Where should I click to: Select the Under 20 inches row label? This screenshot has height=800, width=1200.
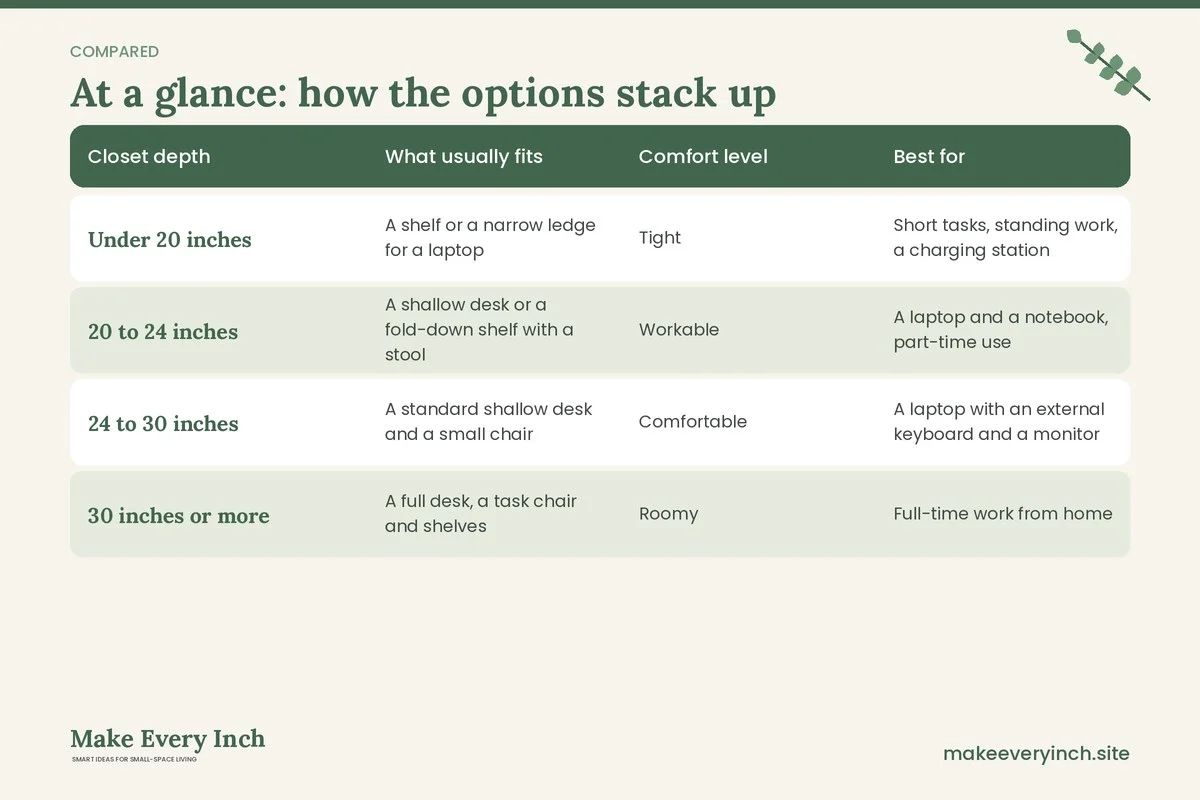coord(170,239)
